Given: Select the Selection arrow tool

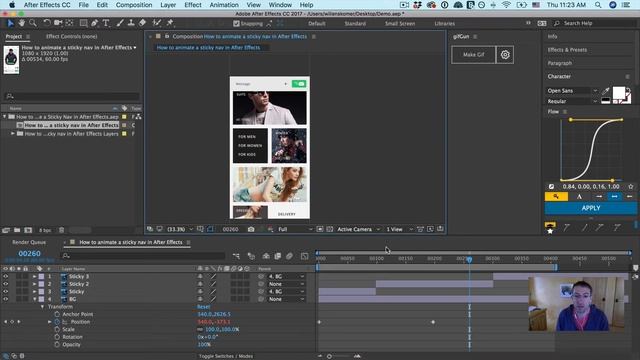Looking at the screenshot, I should [x=10, y=23].
